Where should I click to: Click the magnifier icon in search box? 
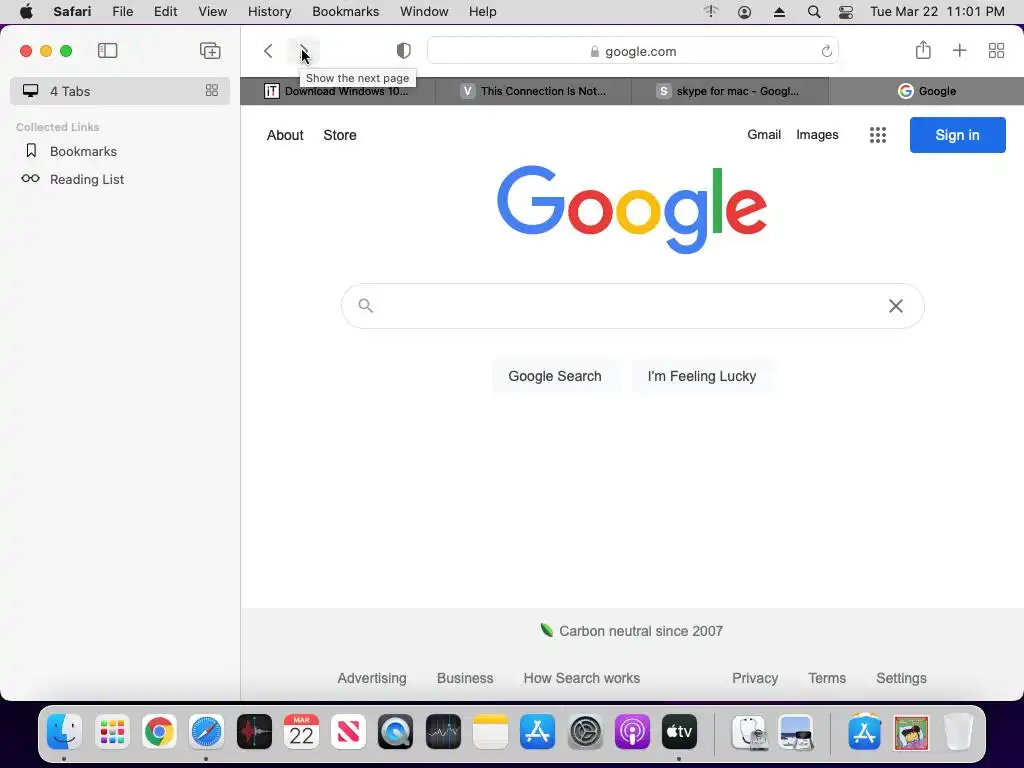click(x=366, y=306)
